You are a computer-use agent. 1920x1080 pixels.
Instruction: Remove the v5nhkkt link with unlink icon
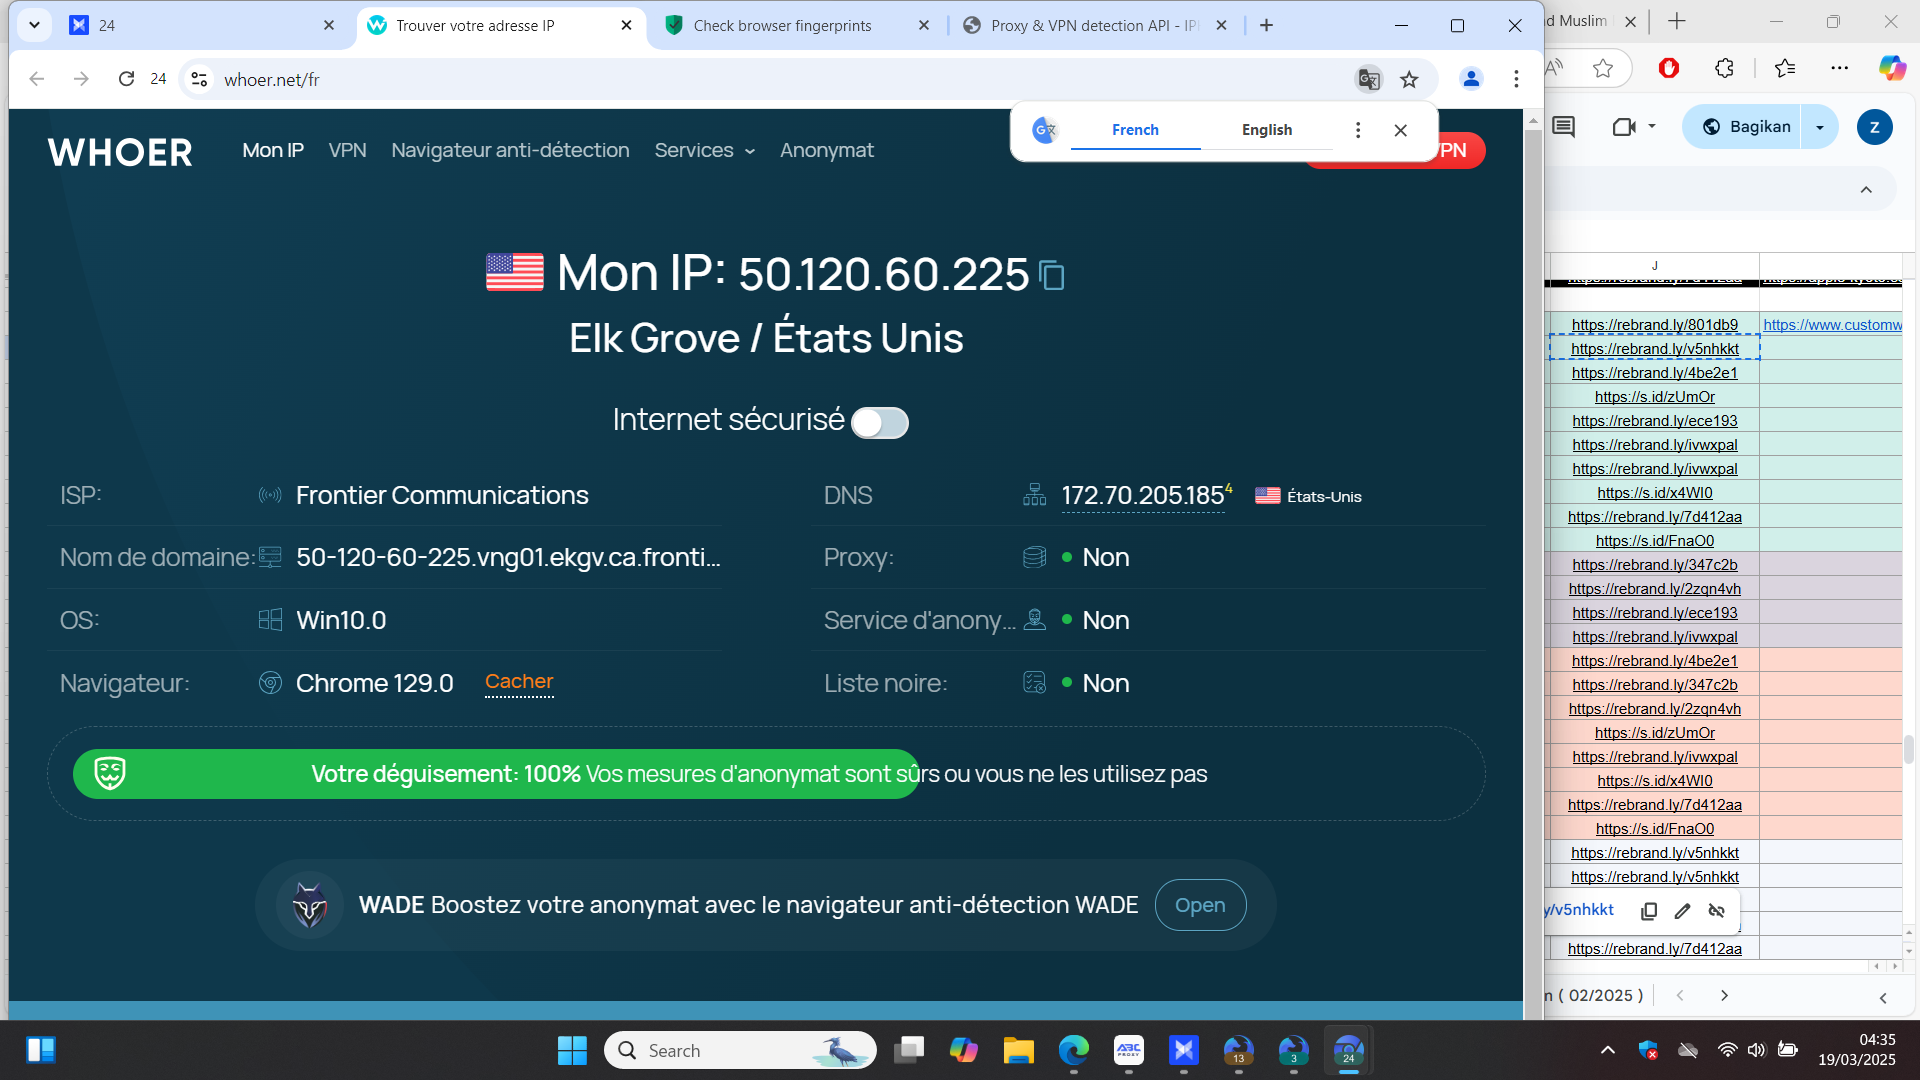[x=1717, y=910]
